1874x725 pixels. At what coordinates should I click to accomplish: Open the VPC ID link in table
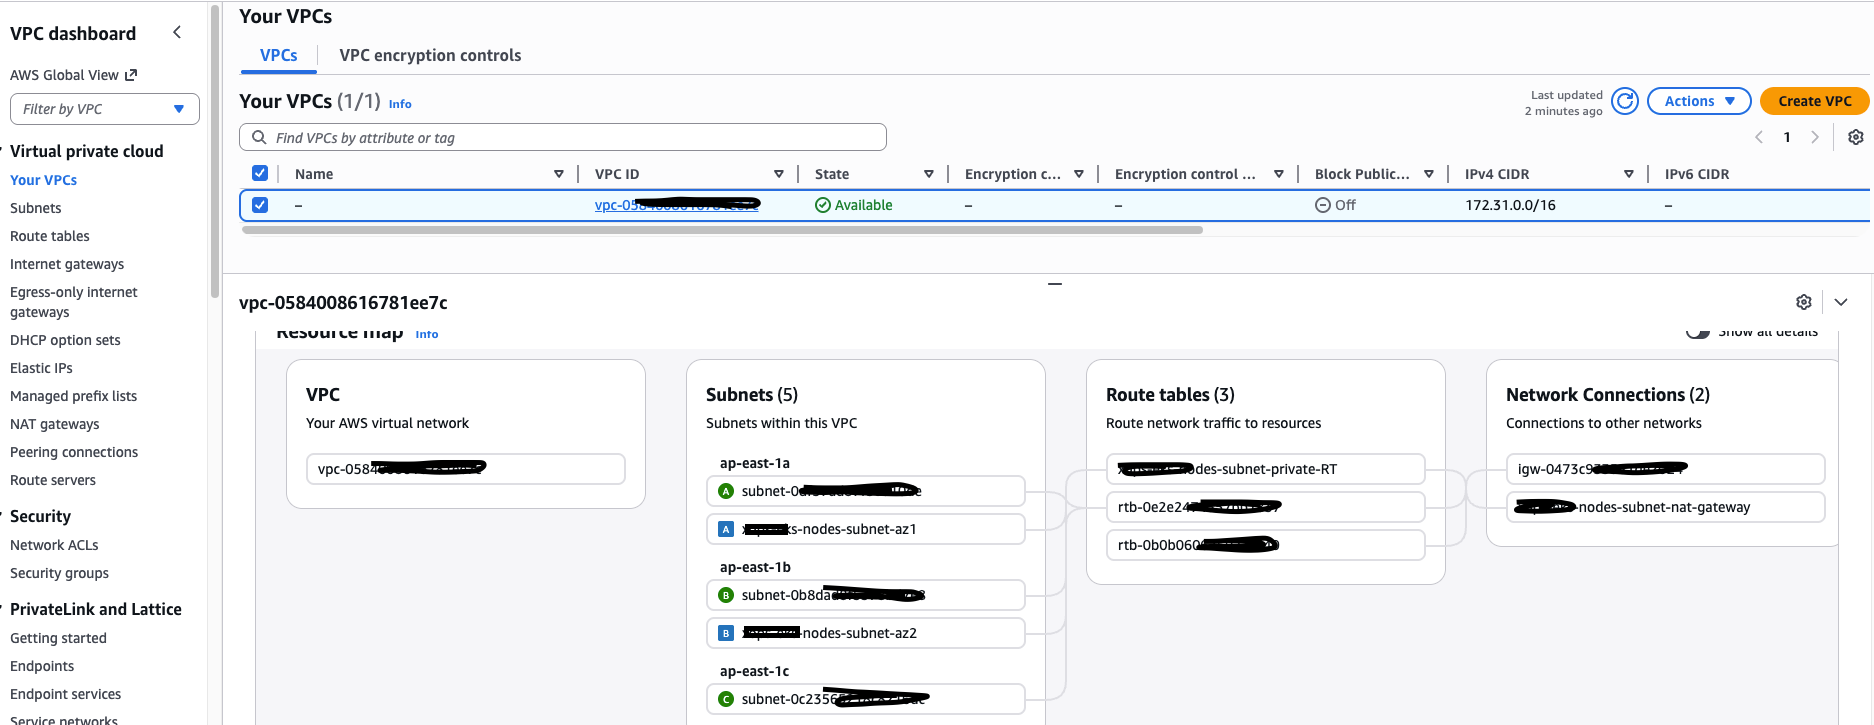[676, 205]
